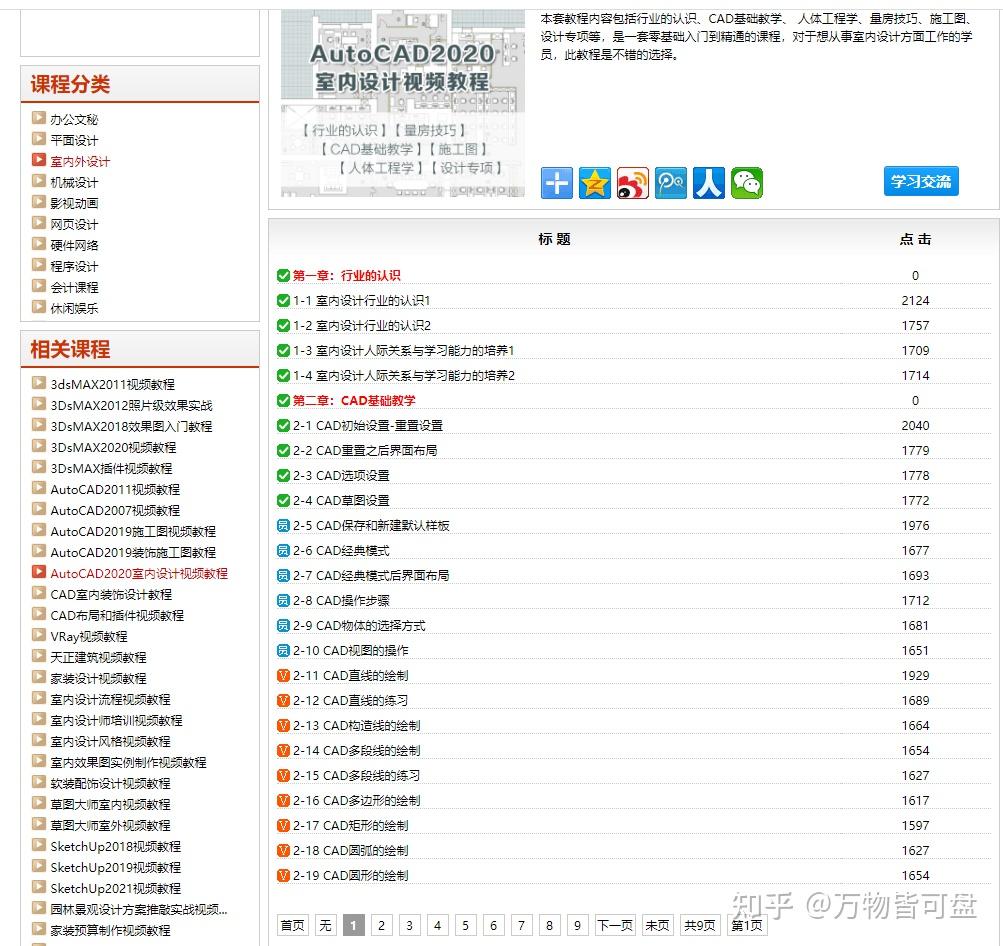Open lesson 2-1 CAD初始设置-重置设置
The height and width of the screenshot is (946, 1003).
click(x=368, y=425)
